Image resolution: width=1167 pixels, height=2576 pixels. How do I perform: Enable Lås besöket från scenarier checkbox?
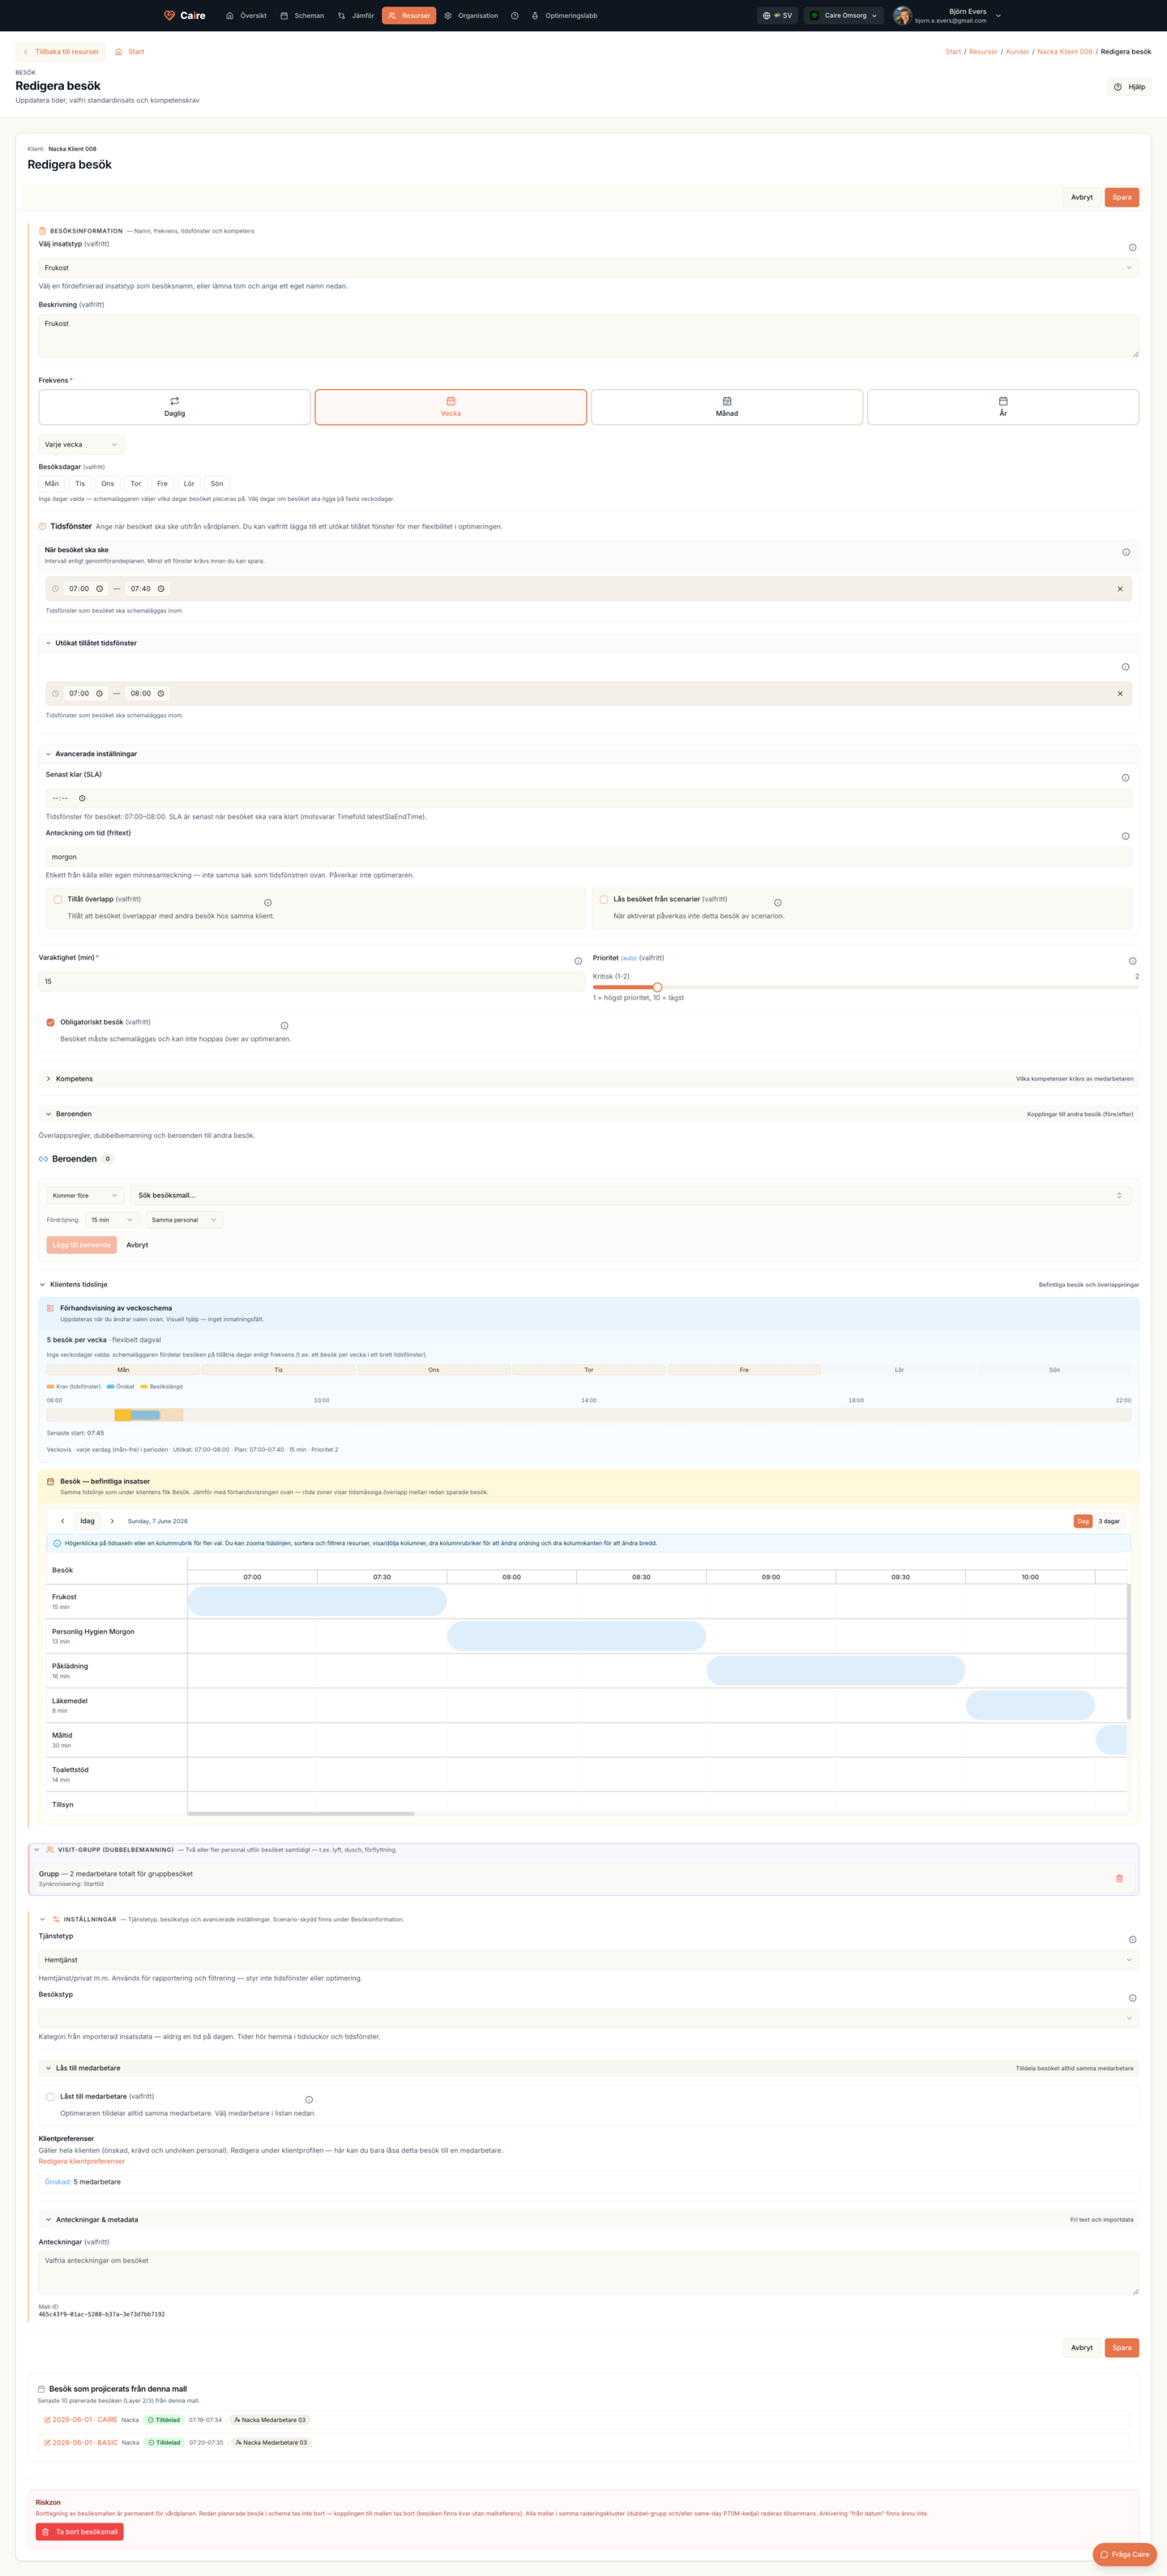coord(603,899)
